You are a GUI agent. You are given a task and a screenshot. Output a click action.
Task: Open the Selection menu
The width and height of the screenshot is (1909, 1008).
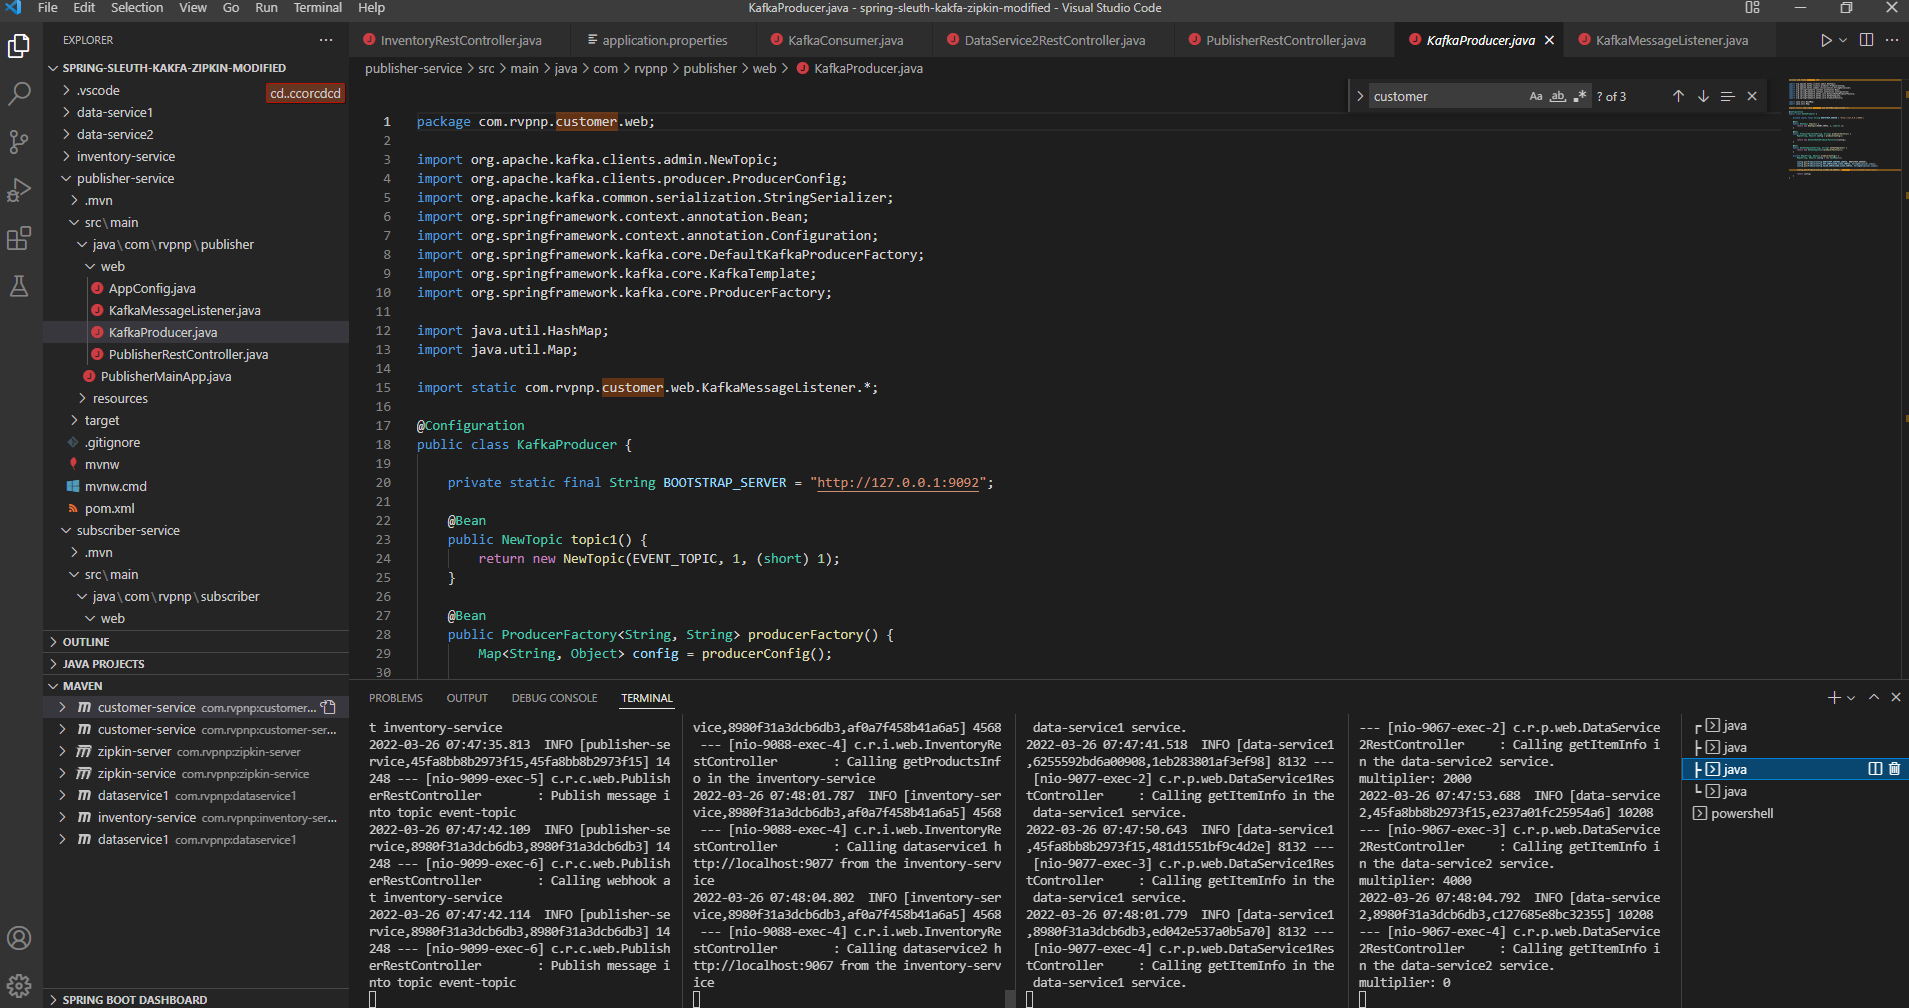(x=137, y=8)
